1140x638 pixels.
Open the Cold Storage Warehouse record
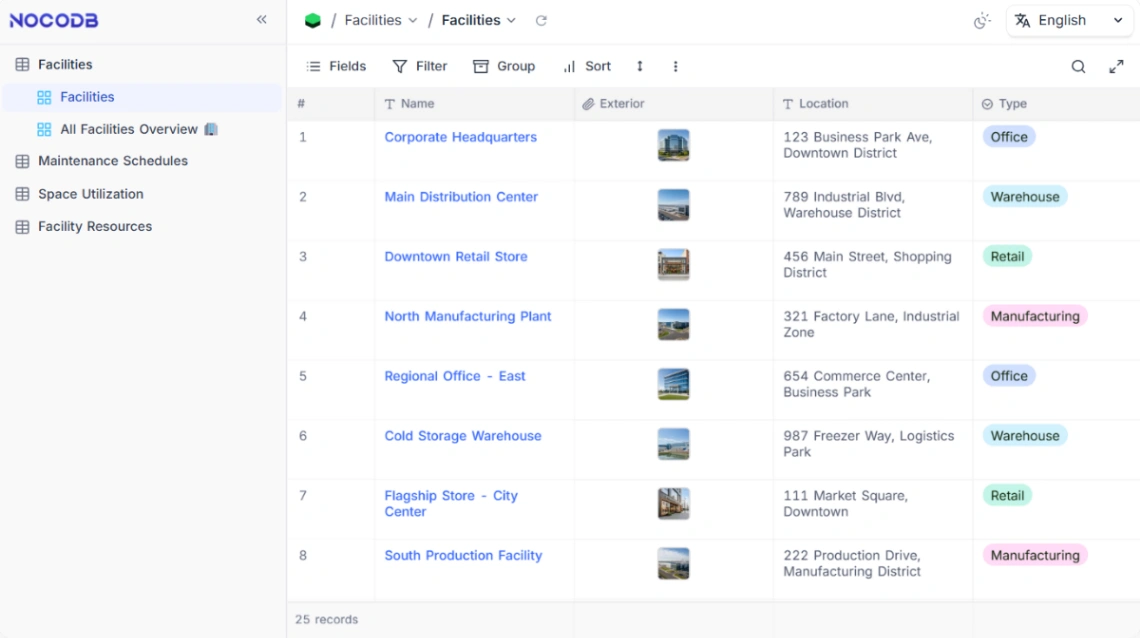point(462,436)
